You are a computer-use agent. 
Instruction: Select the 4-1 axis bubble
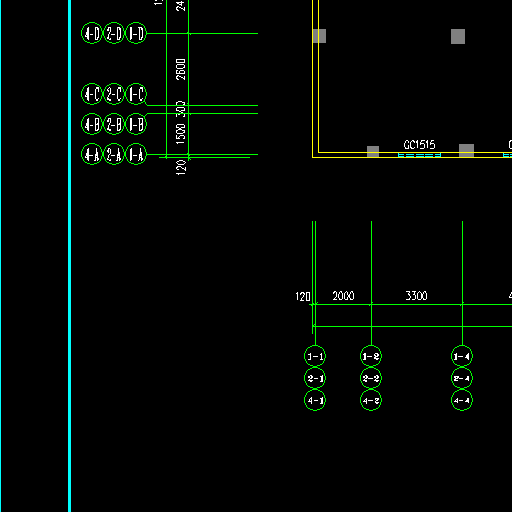pos(315,400)
